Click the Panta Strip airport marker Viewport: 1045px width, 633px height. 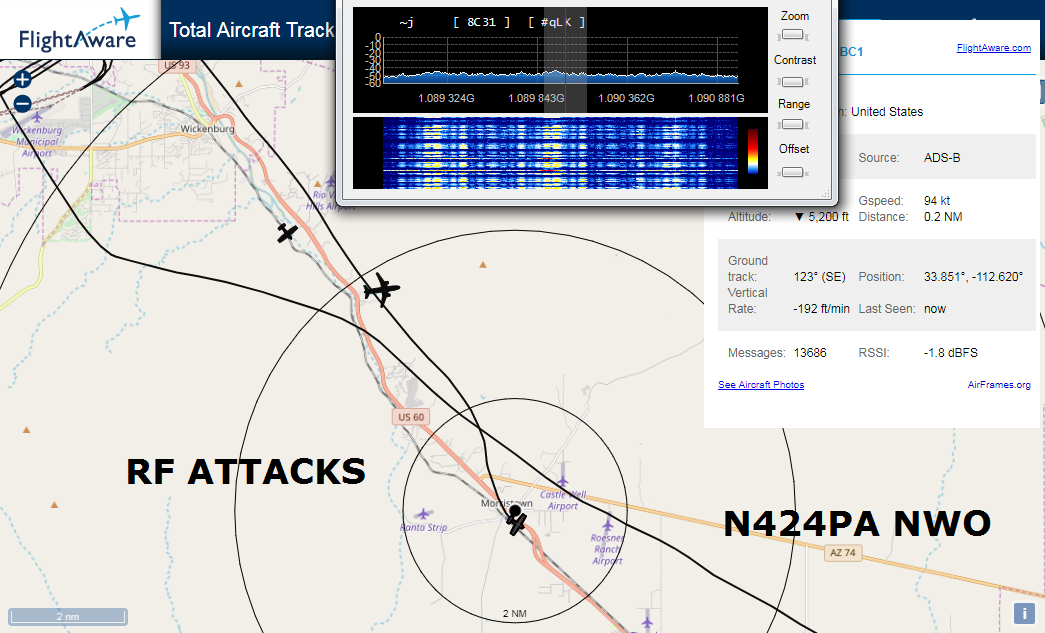coord(423,514)
